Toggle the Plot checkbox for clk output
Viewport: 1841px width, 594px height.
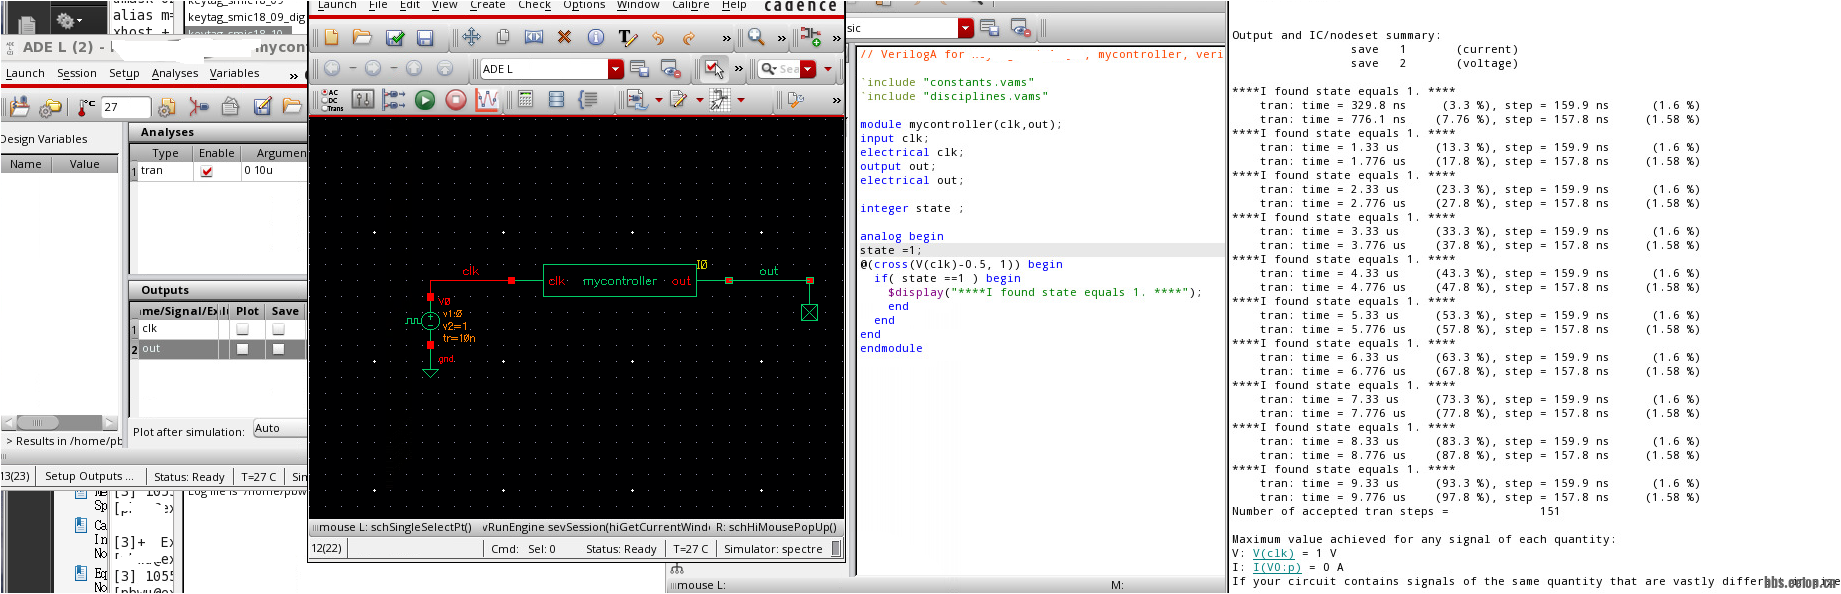(x=242, y=329)
